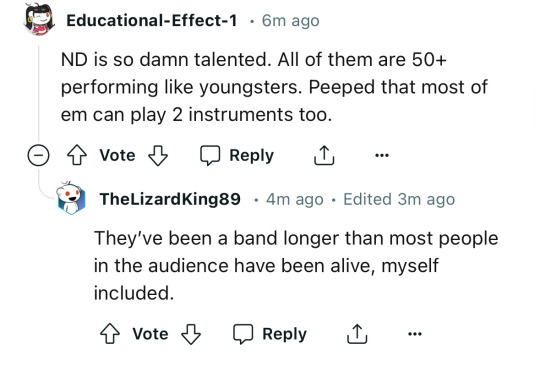Downvote TheLizardKing89's reply
540x366 pixels.
pos(191,334)
